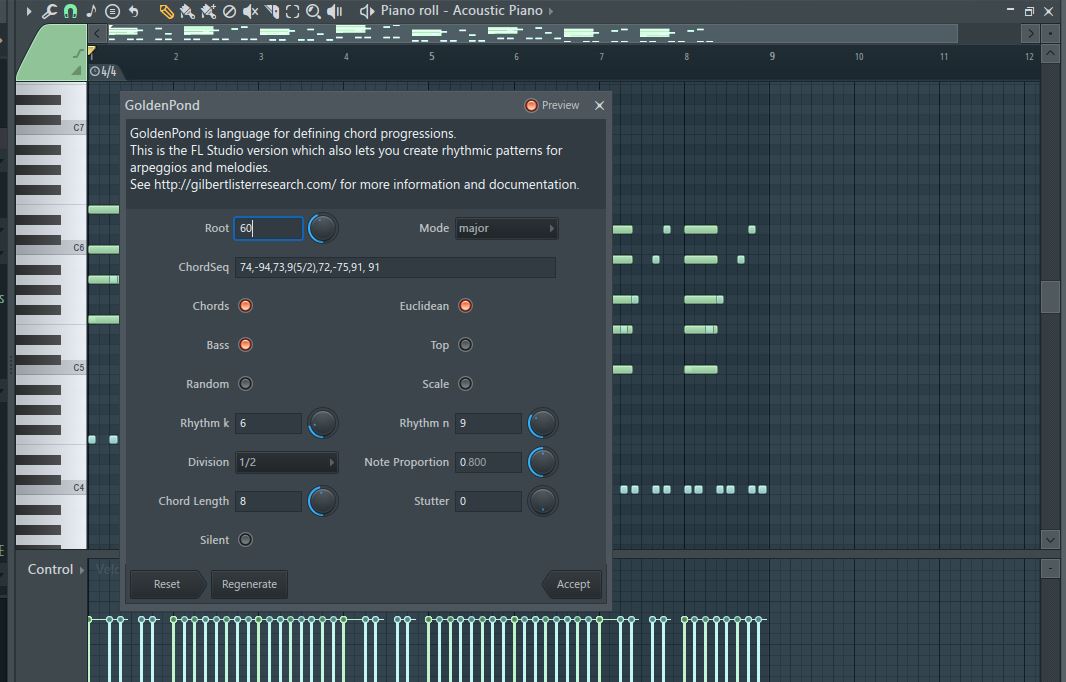Click the undo arrow icon
Screen dimensions: 1066x682
coord(133,11)
